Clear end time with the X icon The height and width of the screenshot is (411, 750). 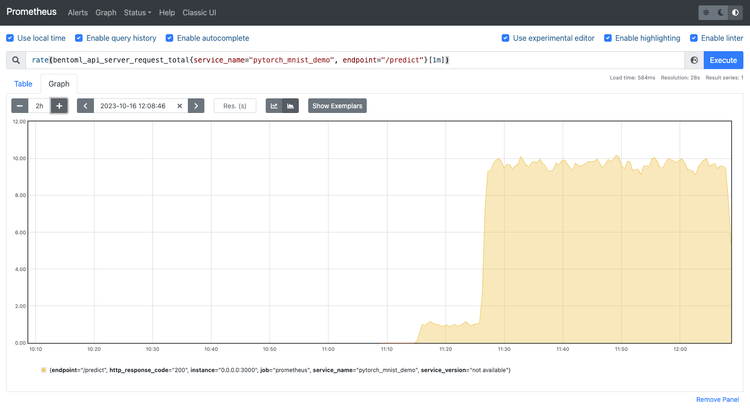point(180,106)
